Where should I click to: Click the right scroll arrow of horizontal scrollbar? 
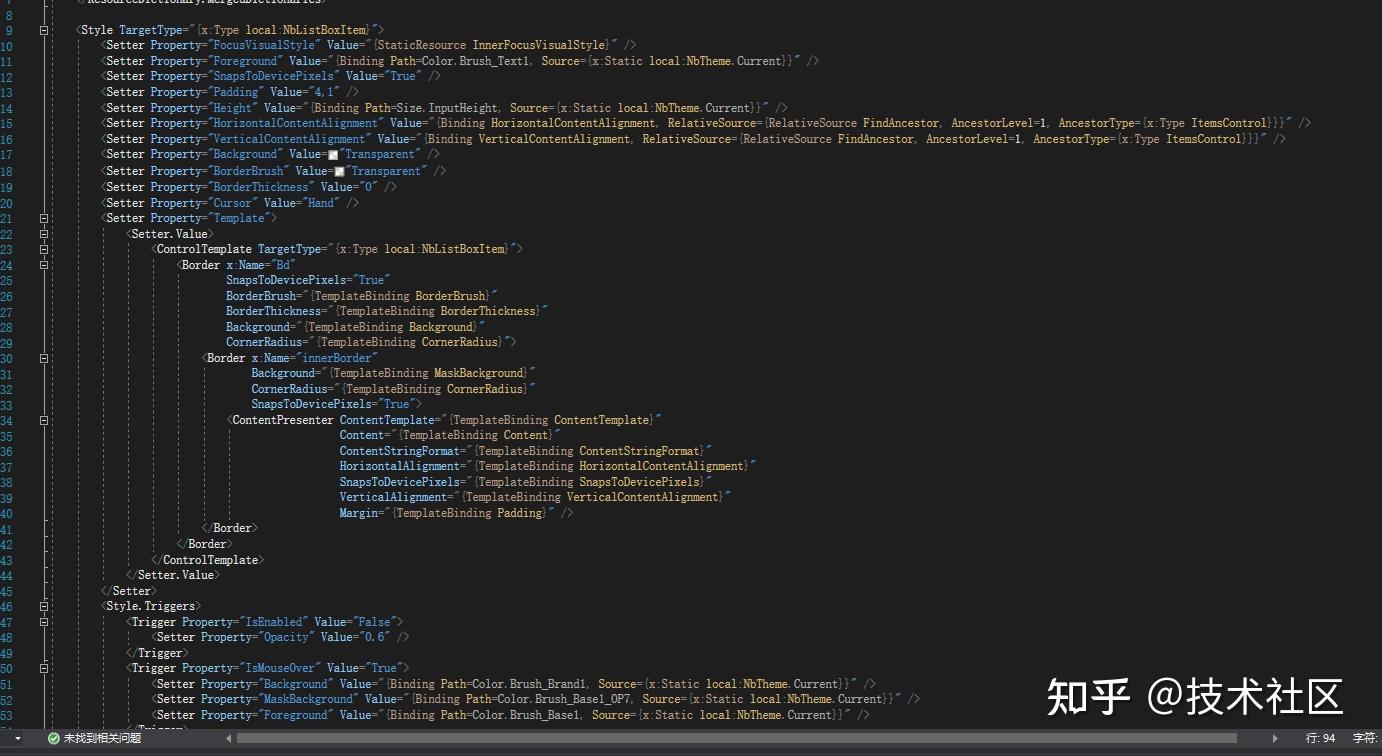pos(1274,738)
